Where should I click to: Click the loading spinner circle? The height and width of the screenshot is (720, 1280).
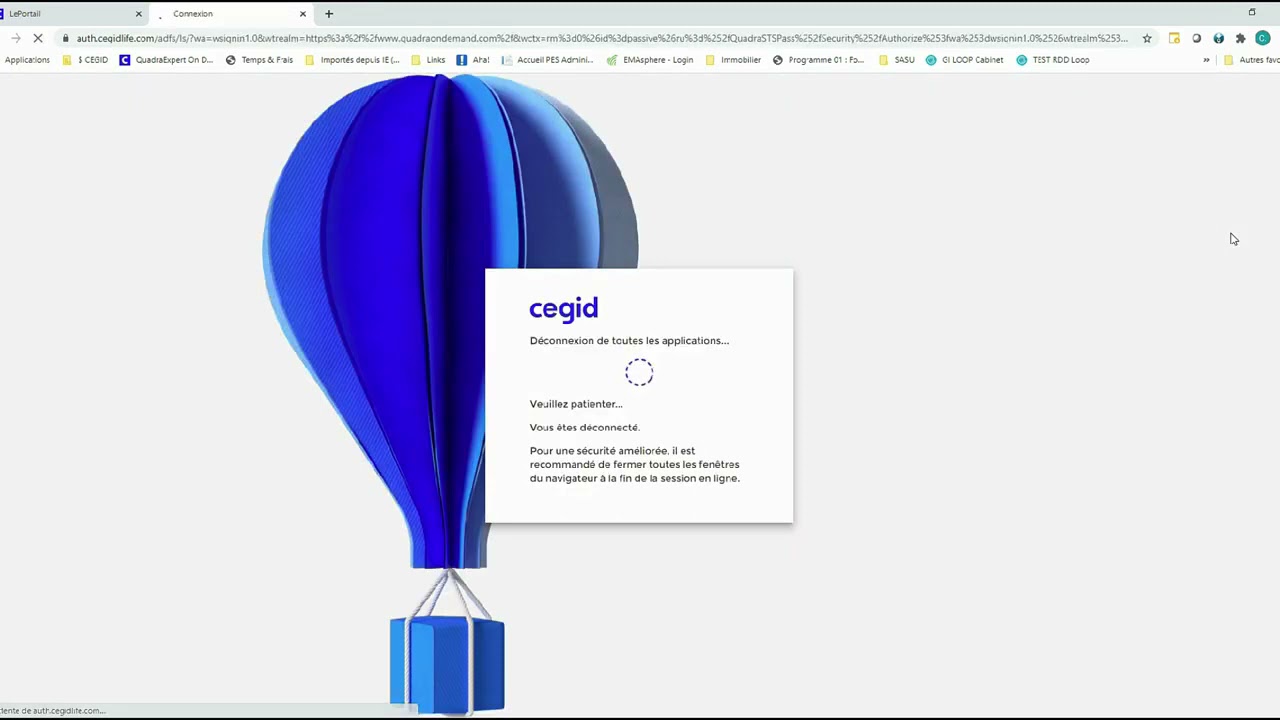639,373
